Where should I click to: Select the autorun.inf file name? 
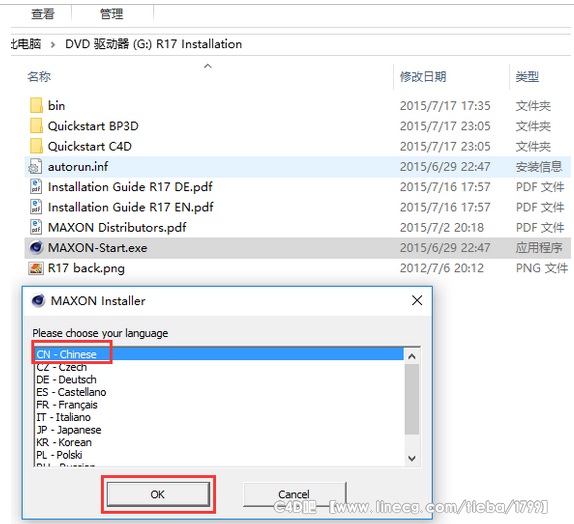(x=78, y=167)
